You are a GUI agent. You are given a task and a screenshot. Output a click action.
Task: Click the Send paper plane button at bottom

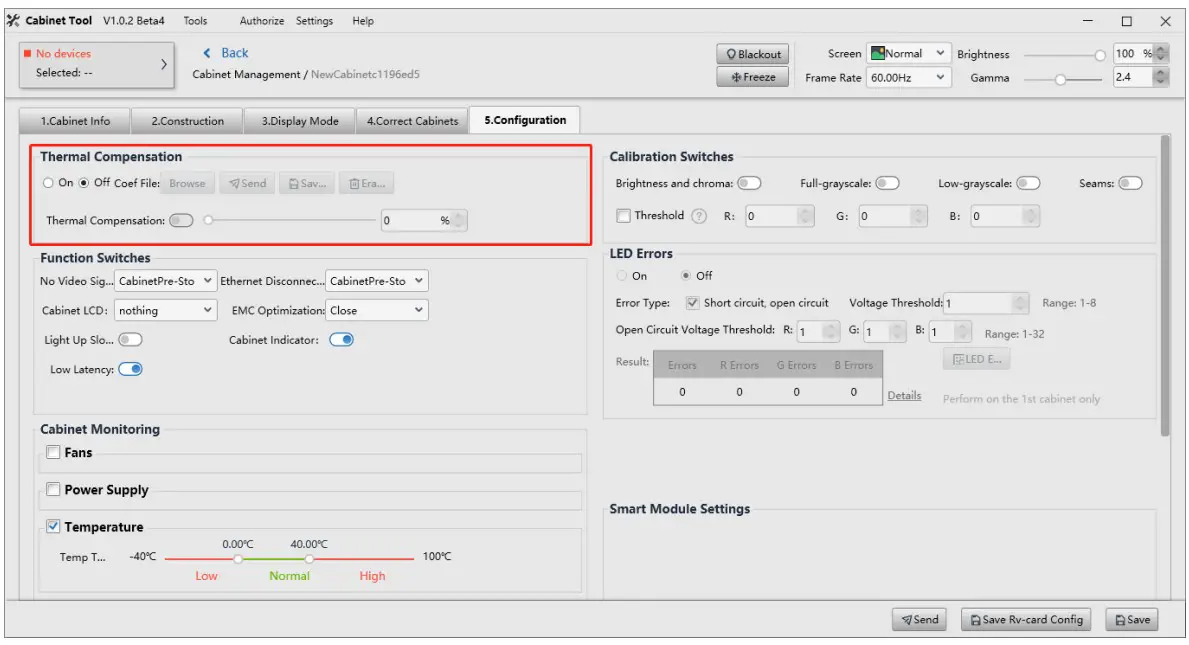[x=919, y=620]
